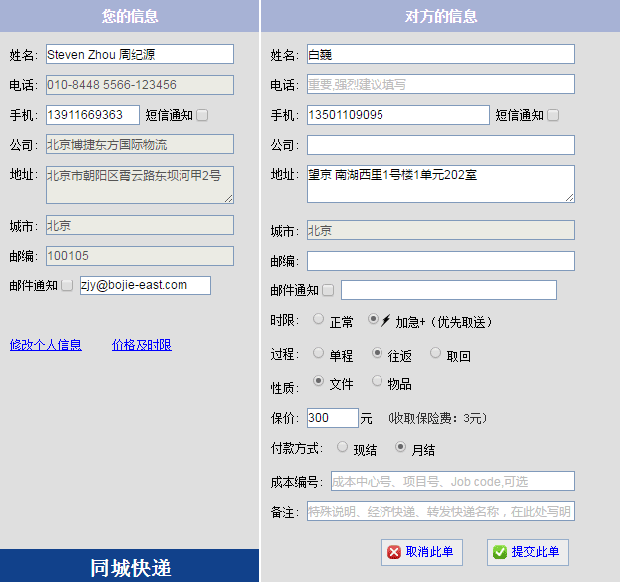
Task: Click recipient mobile field 13501109095
Action: point(398,115)
